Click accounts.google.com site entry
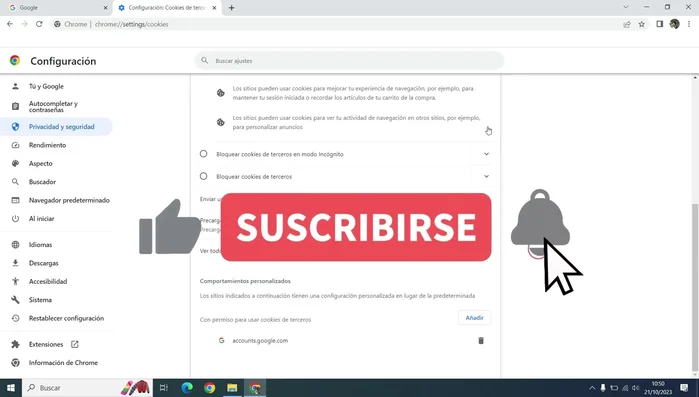Screen dimensions: 699x397 (x=260, y=340)
